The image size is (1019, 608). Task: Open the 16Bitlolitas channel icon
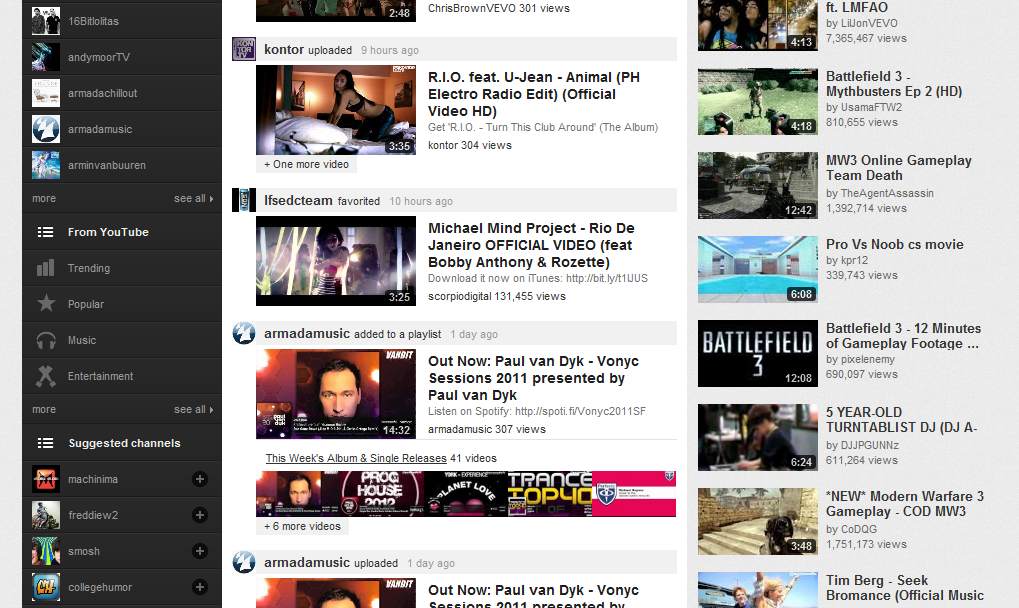pos(46,21)
